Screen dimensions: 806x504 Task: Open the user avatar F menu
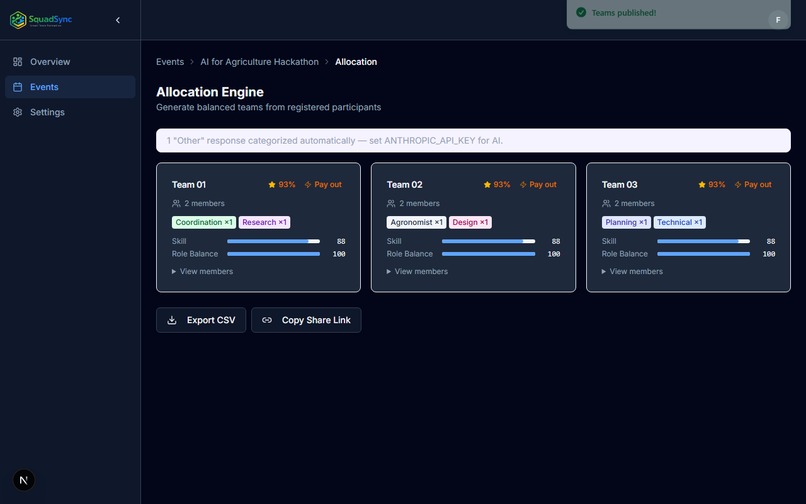(778, 20)
